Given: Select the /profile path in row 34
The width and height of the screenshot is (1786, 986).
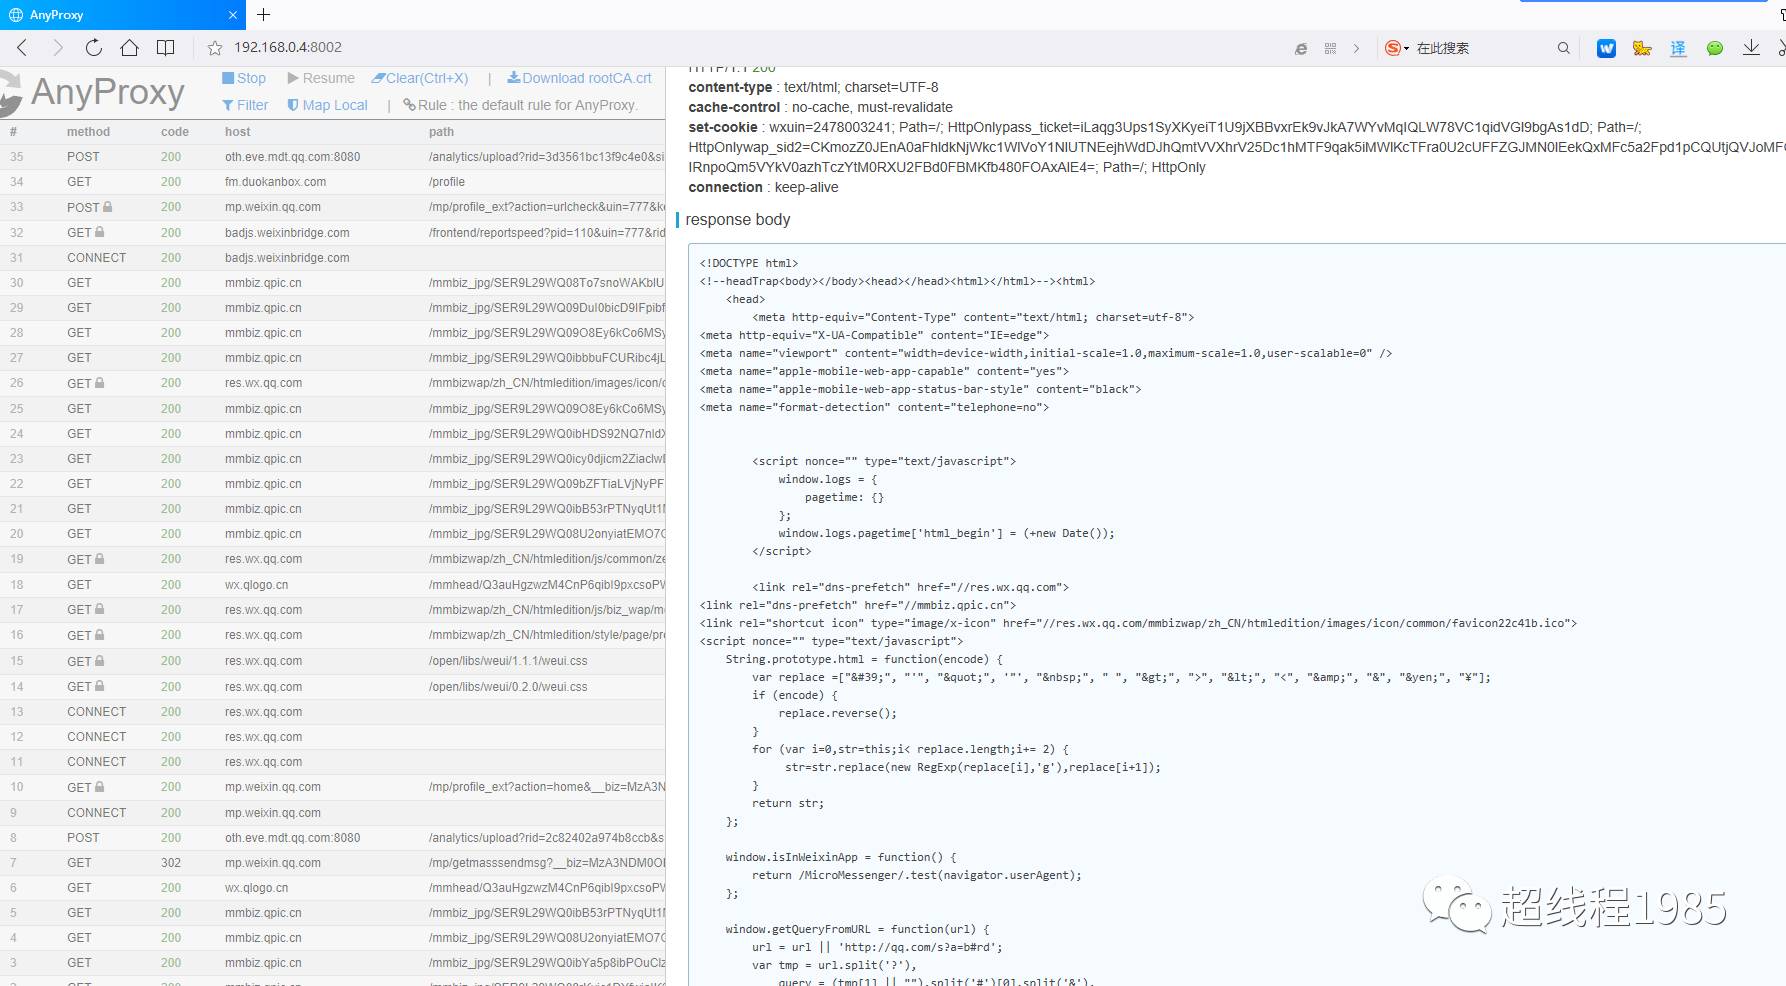Looking at the screenshot, I should [447, 182].
